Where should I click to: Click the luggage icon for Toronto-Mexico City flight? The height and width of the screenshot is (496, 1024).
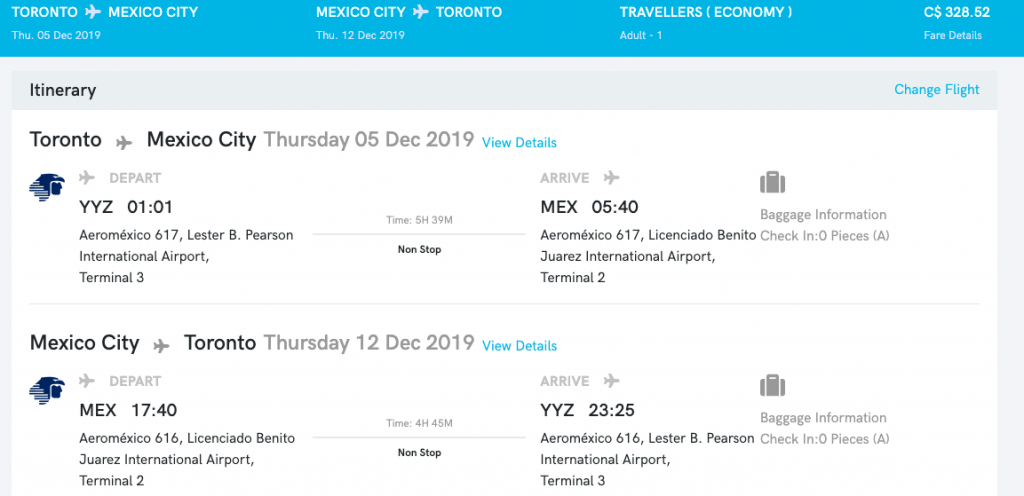[773, 182]
